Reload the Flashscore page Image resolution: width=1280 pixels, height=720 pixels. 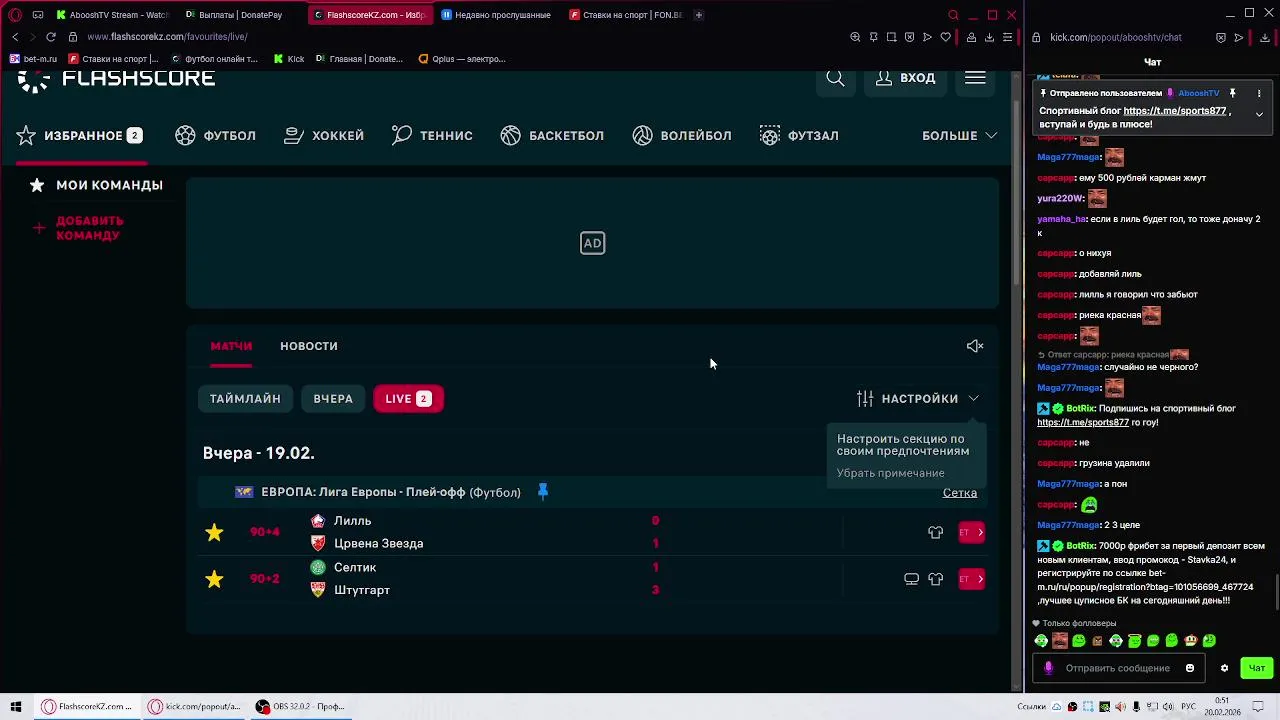tap(51, 37)
